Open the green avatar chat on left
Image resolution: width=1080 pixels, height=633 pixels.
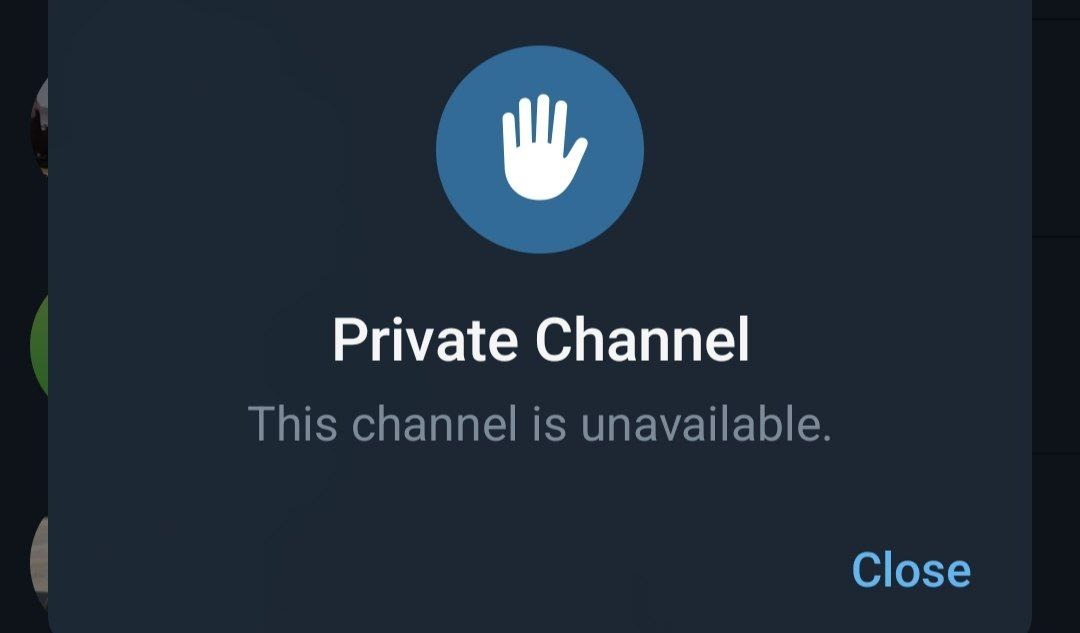(39, 344)
